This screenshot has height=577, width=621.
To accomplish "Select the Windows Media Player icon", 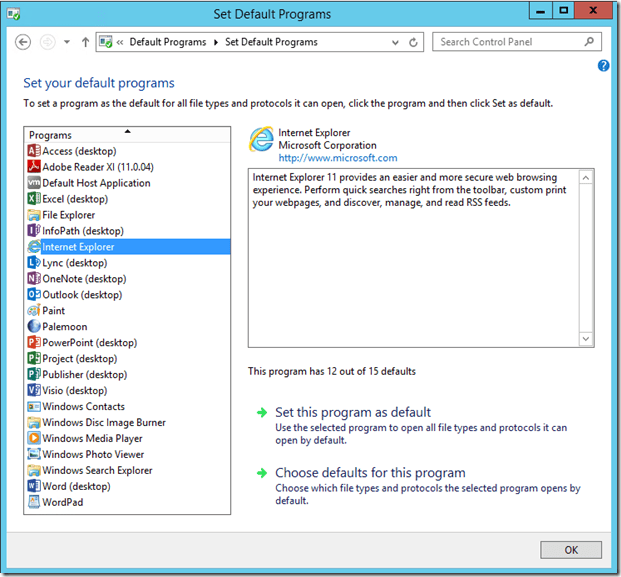I will 34,439.
